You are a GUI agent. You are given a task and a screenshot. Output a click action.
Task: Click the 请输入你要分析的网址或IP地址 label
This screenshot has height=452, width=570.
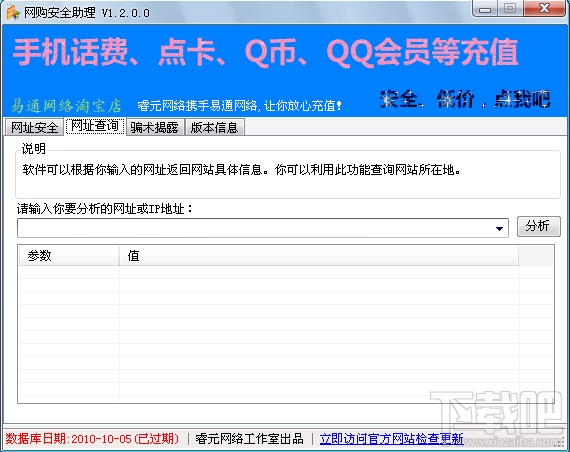tap(105, 209)
